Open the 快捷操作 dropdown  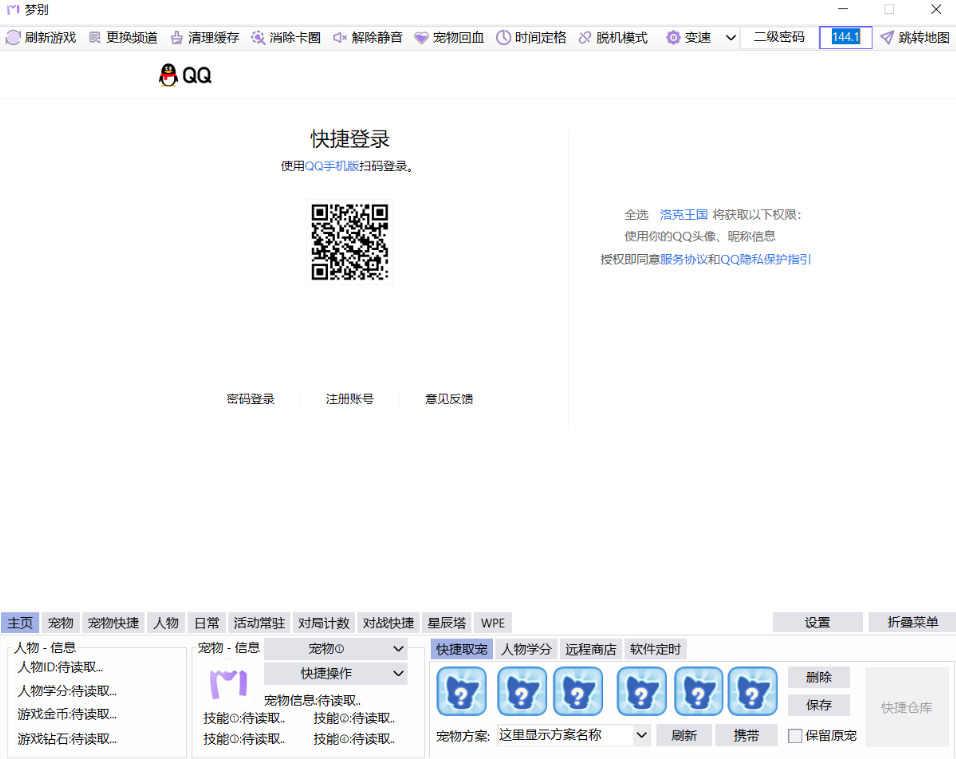coord(336,673)
